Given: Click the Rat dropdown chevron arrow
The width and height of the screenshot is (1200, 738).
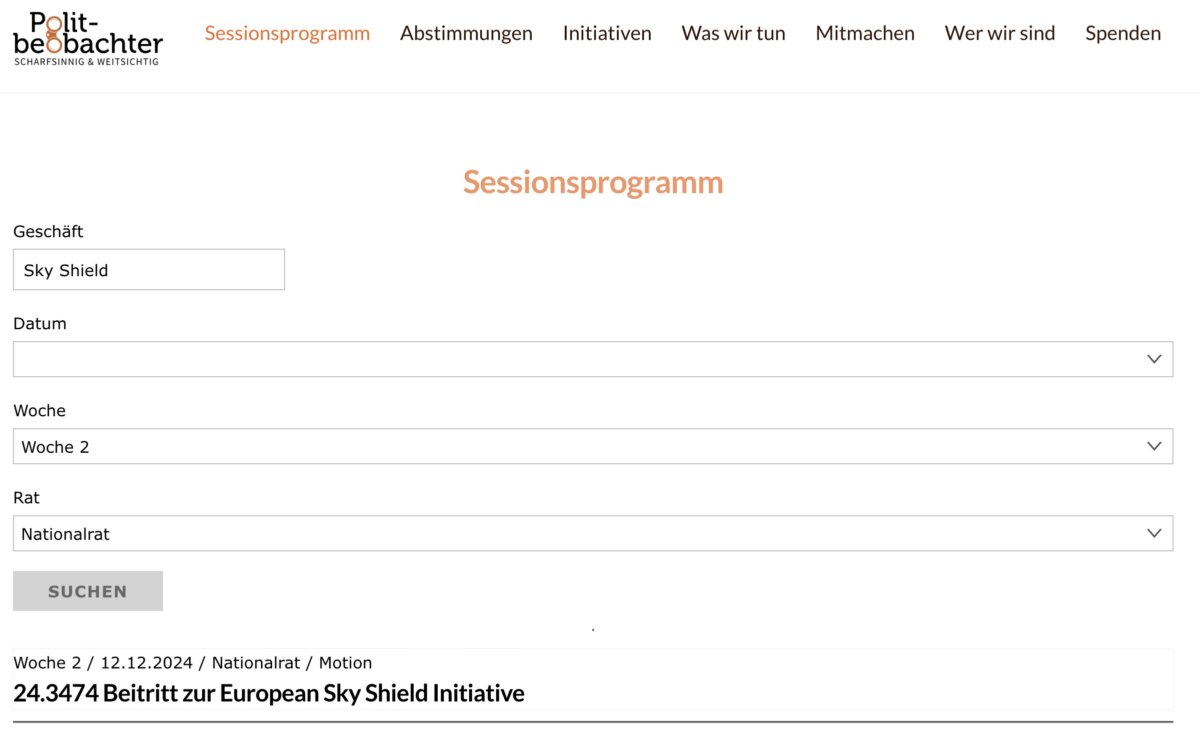Looking at the screenshot, I should pos(1154,533).
